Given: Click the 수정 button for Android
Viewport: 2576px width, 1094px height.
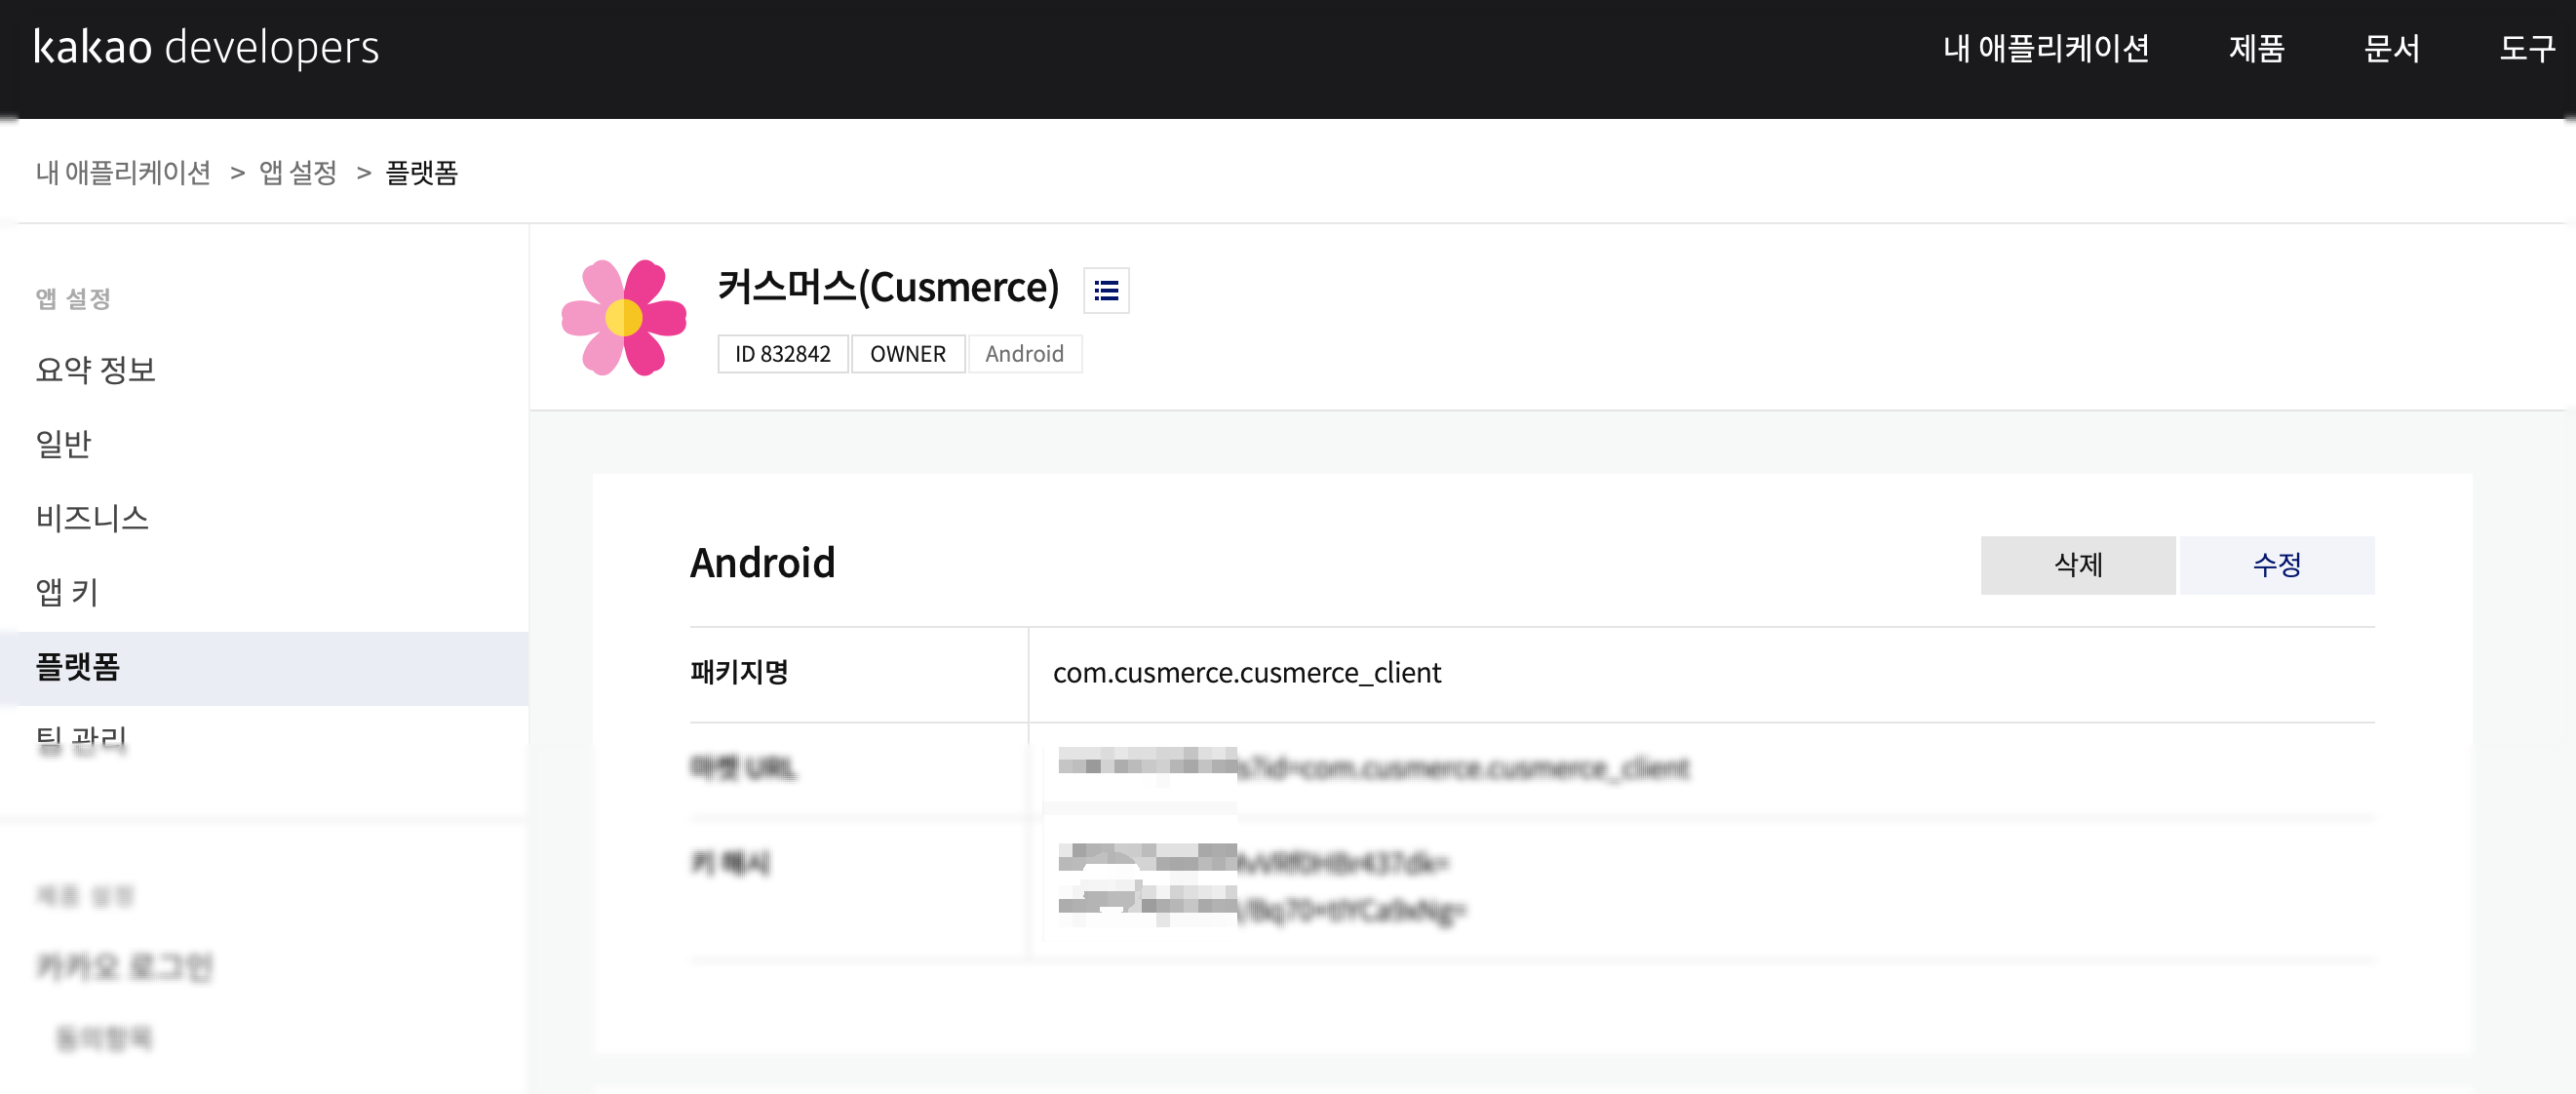Looking at the screenshot, I should [2277, 565].
